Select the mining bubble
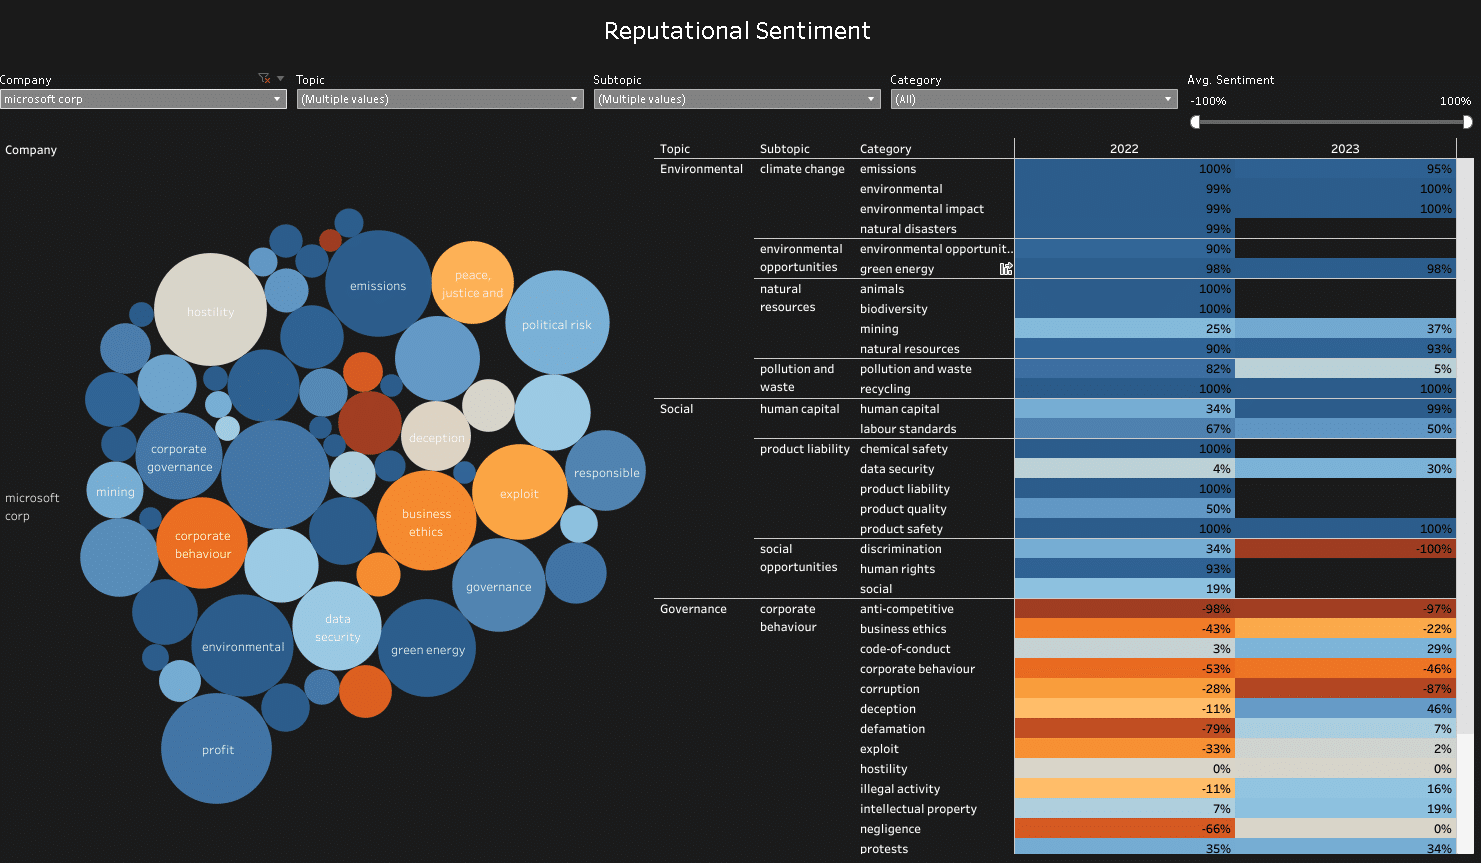 [x=115, y=490]
